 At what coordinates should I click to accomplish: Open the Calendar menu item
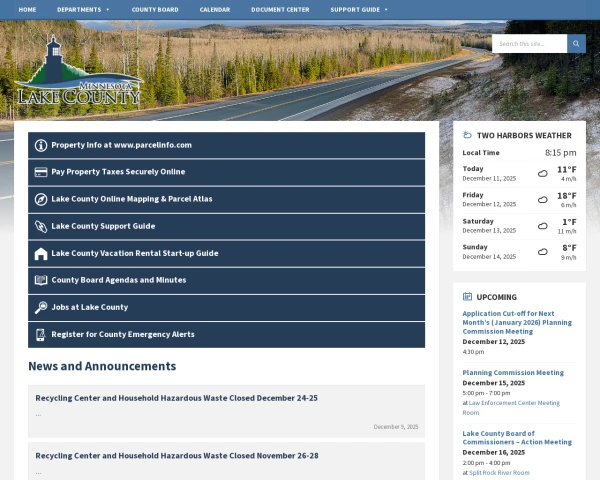[214, 9]
